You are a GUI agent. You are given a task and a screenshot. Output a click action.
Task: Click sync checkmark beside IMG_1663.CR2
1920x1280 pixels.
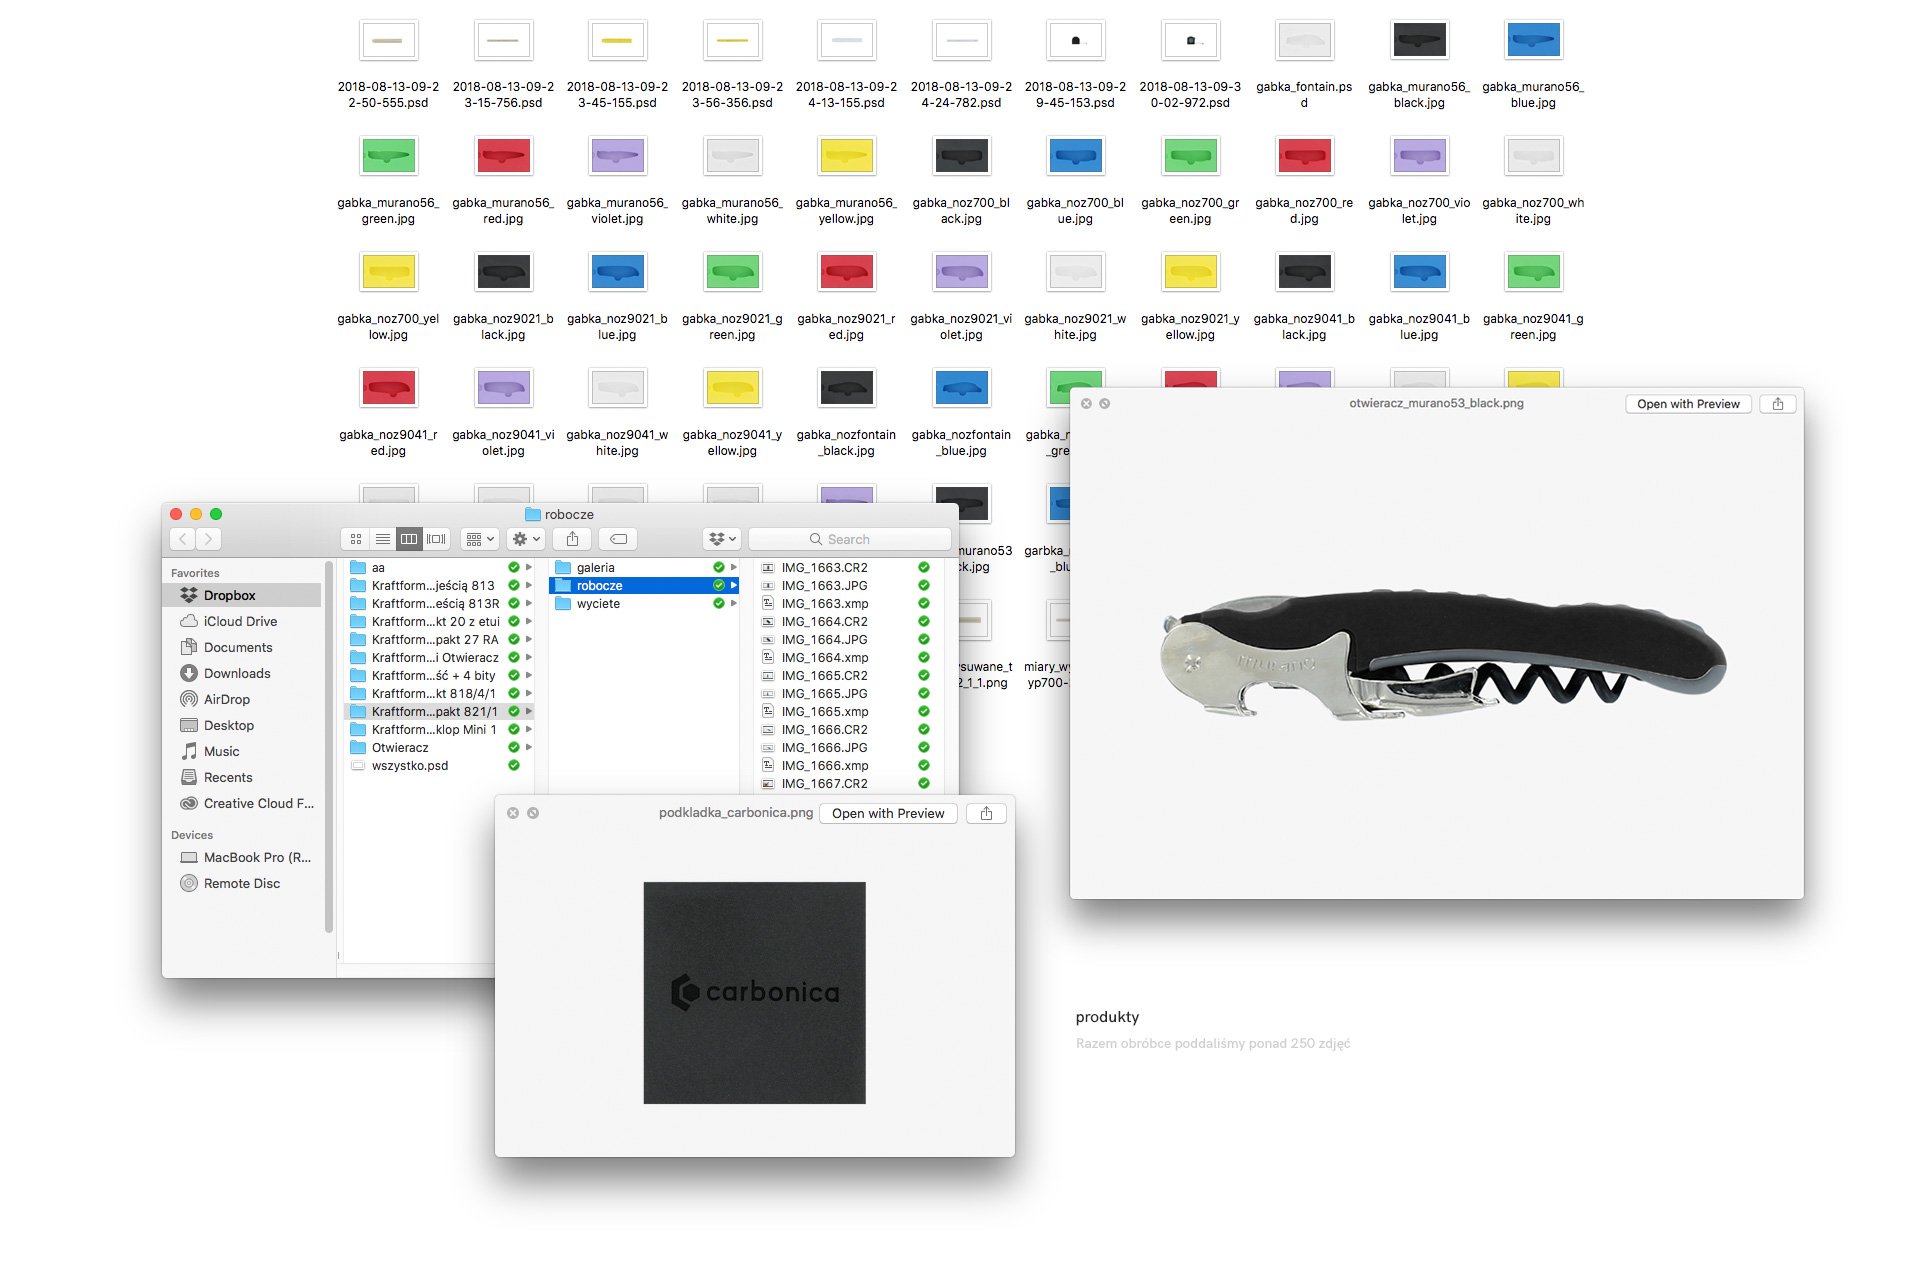924,568
